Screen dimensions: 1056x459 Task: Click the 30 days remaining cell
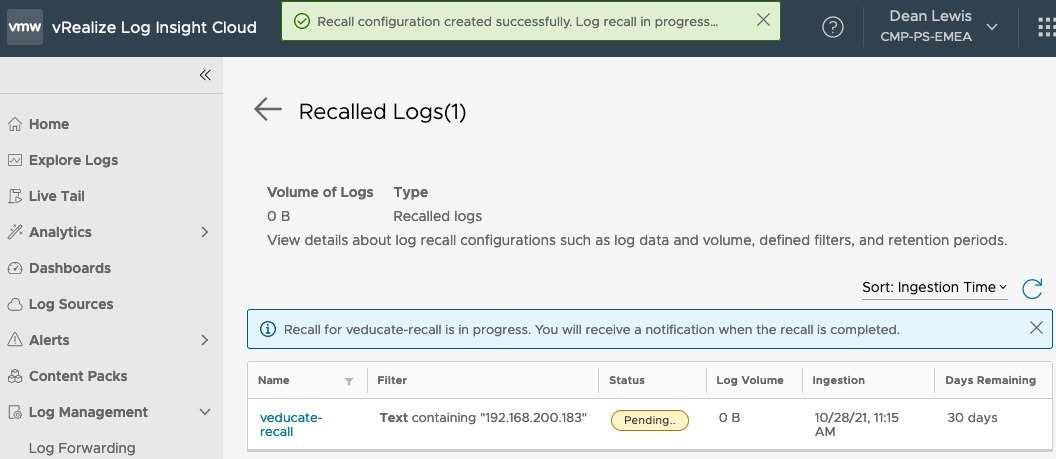click(972, 418)
